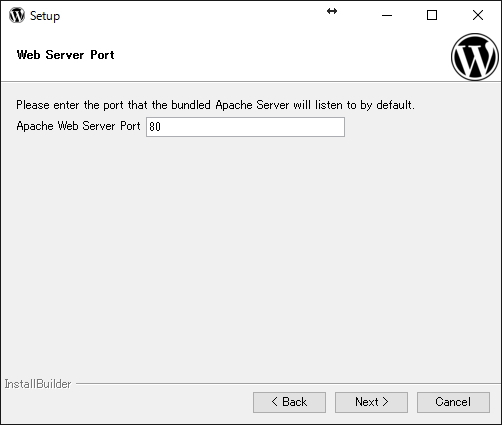Click the separator line beside InstallBuilder
The width and height of the screenshot is (502, 425).
click(x=288, y=384)
